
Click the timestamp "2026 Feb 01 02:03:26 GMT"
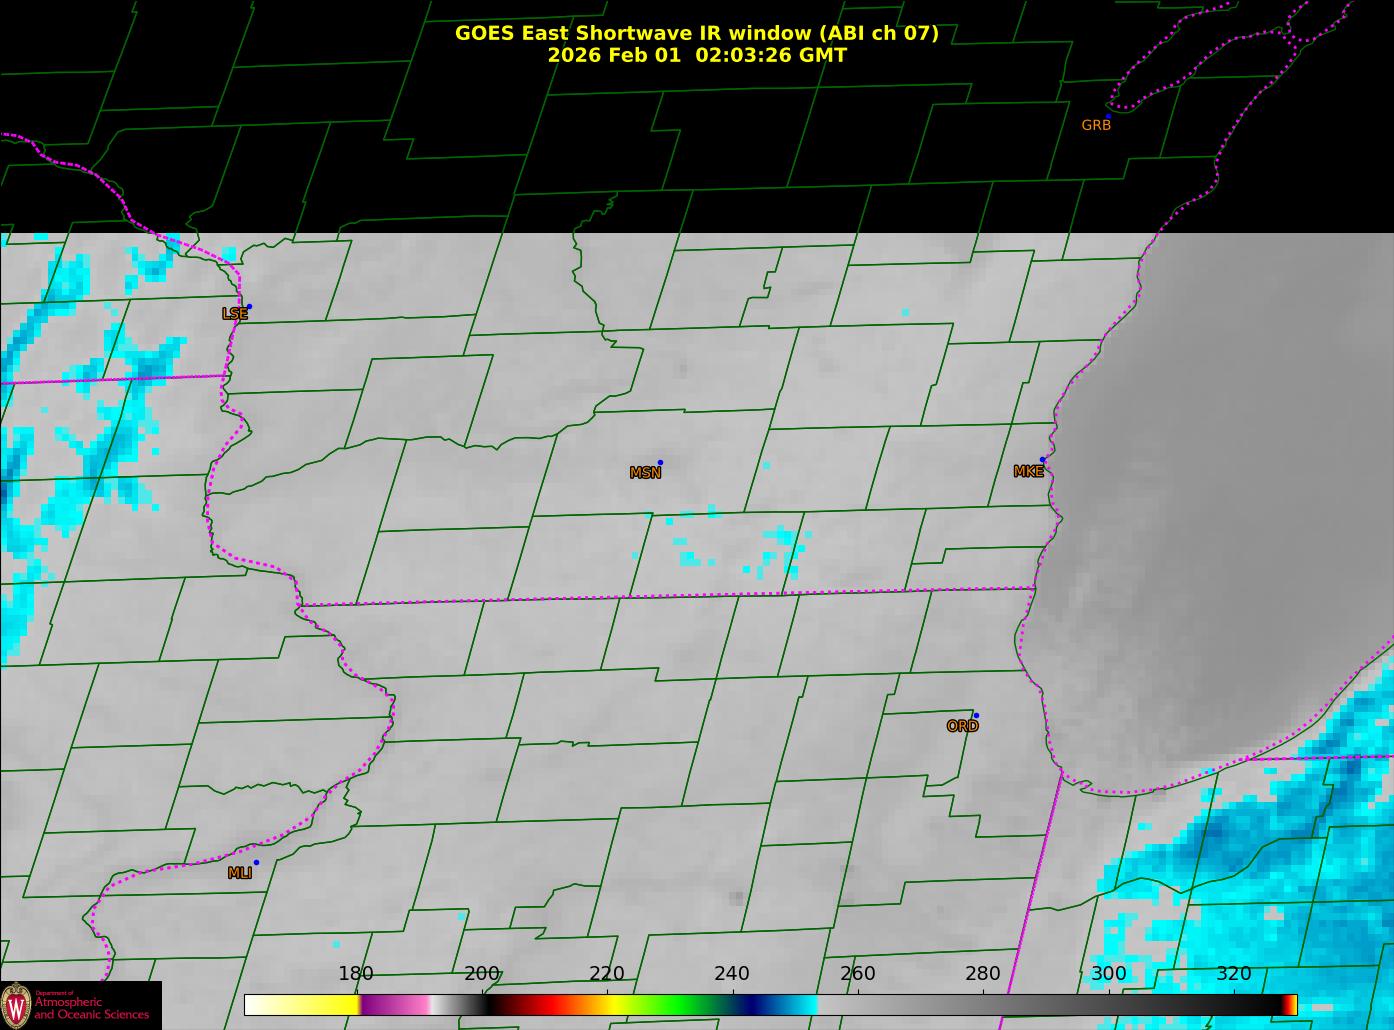pos(697,55)
